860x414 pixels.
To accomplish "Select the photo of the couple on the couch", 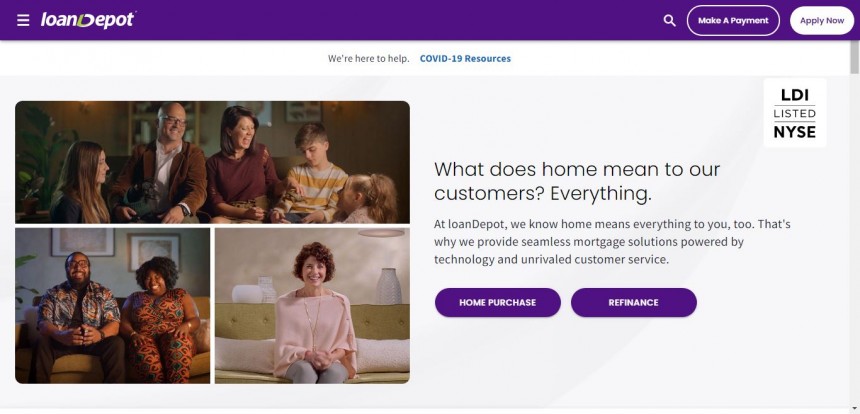I will (112, 305).
